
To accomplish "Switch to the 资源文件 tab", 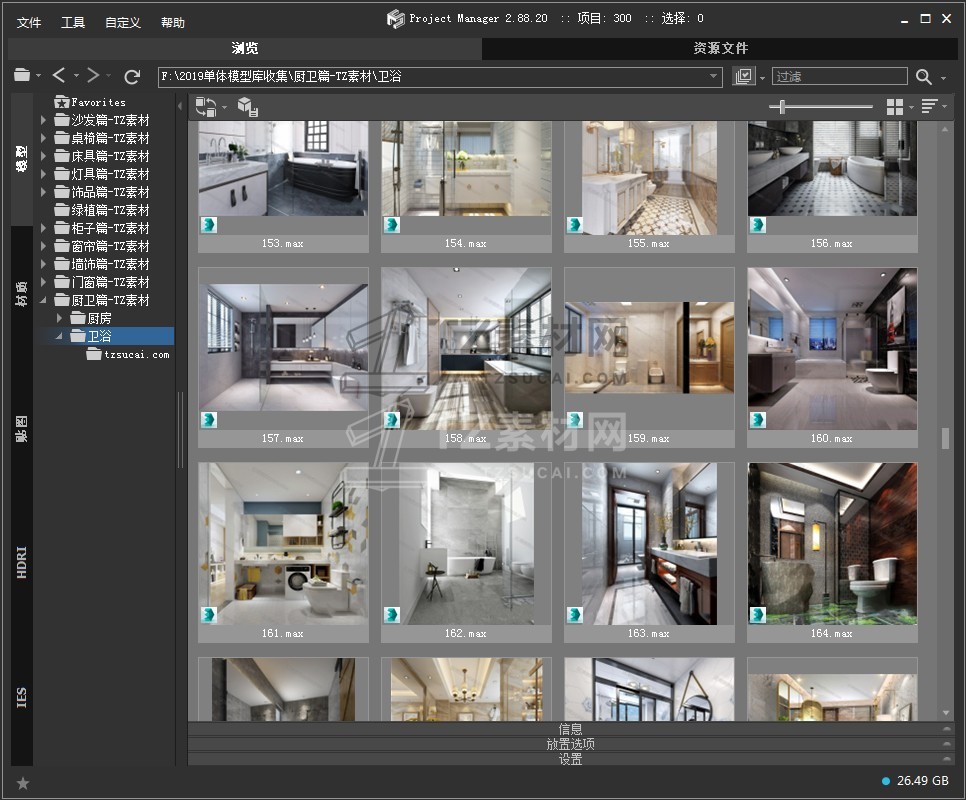I will [x=720, y=48].
